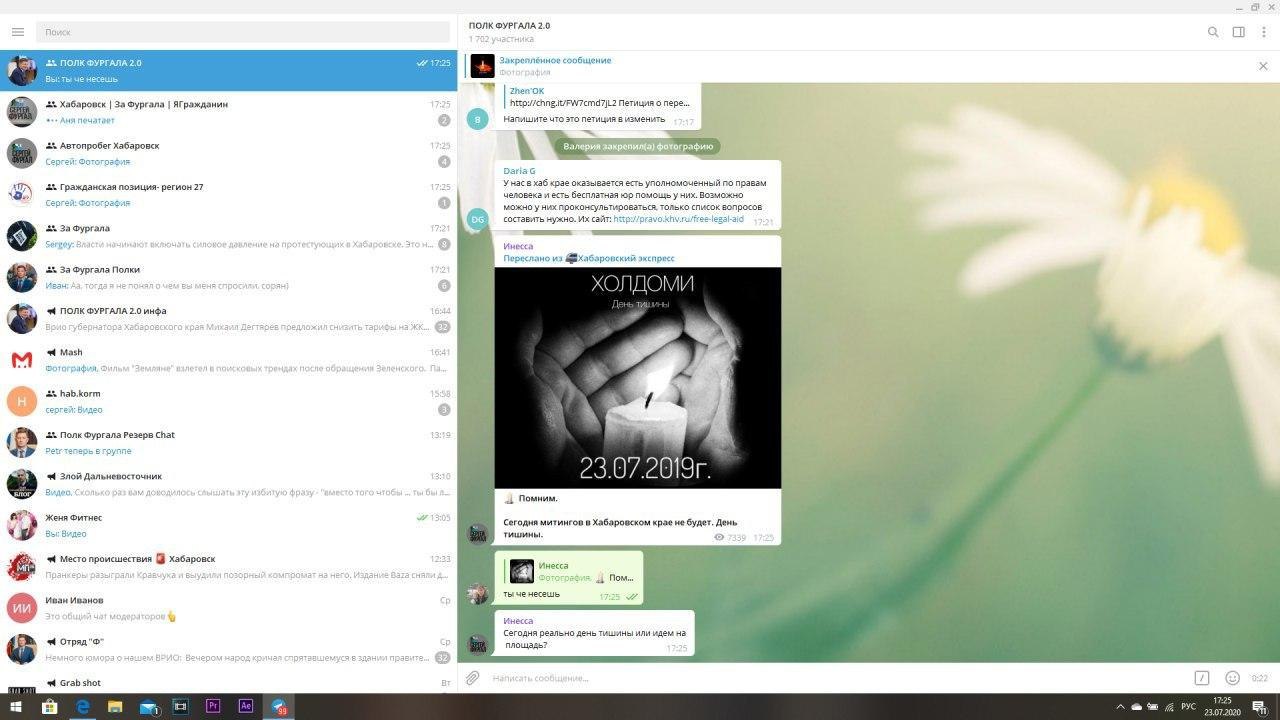Click the ИИ avatar of Иван Иванов
The height and width of the screenshot is (720, 1280).
tap(22, 608)
